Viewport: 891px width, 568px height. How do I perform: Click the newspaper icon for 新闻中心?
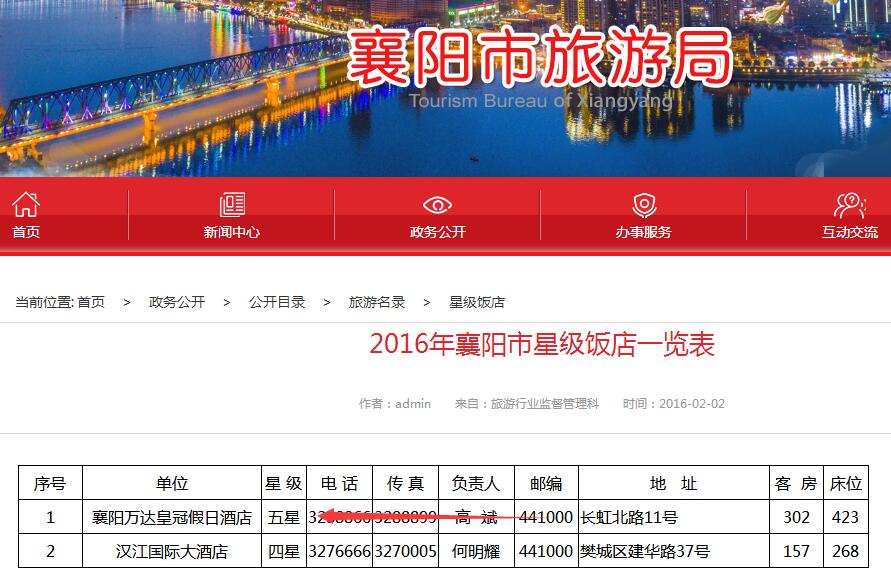232,204
